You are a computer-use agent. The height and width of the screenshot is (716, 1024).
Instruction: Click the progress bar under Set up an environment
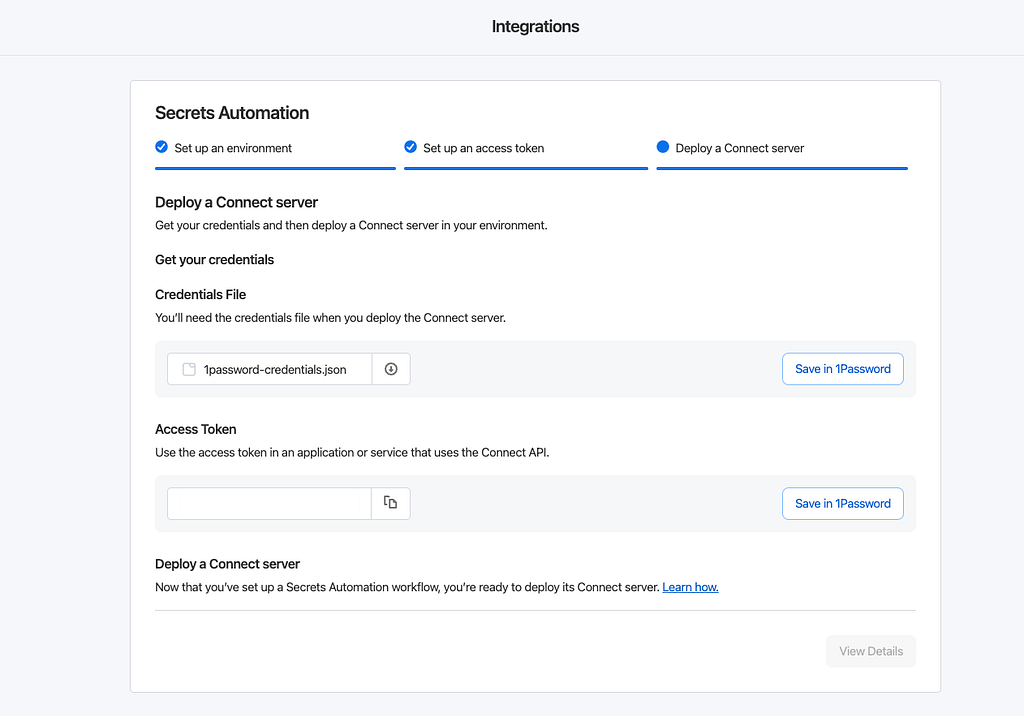tap(275, 168)
